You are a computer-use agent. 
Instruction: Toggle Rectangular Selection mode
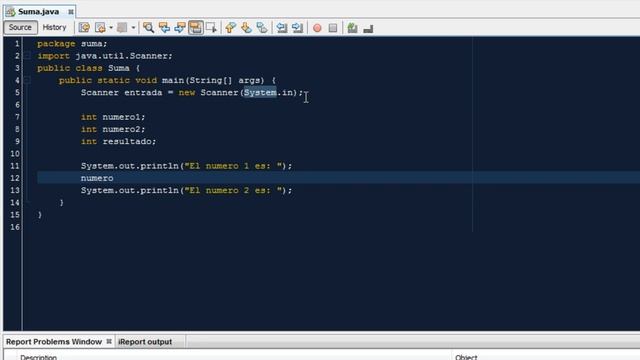(x=211, y=28)
